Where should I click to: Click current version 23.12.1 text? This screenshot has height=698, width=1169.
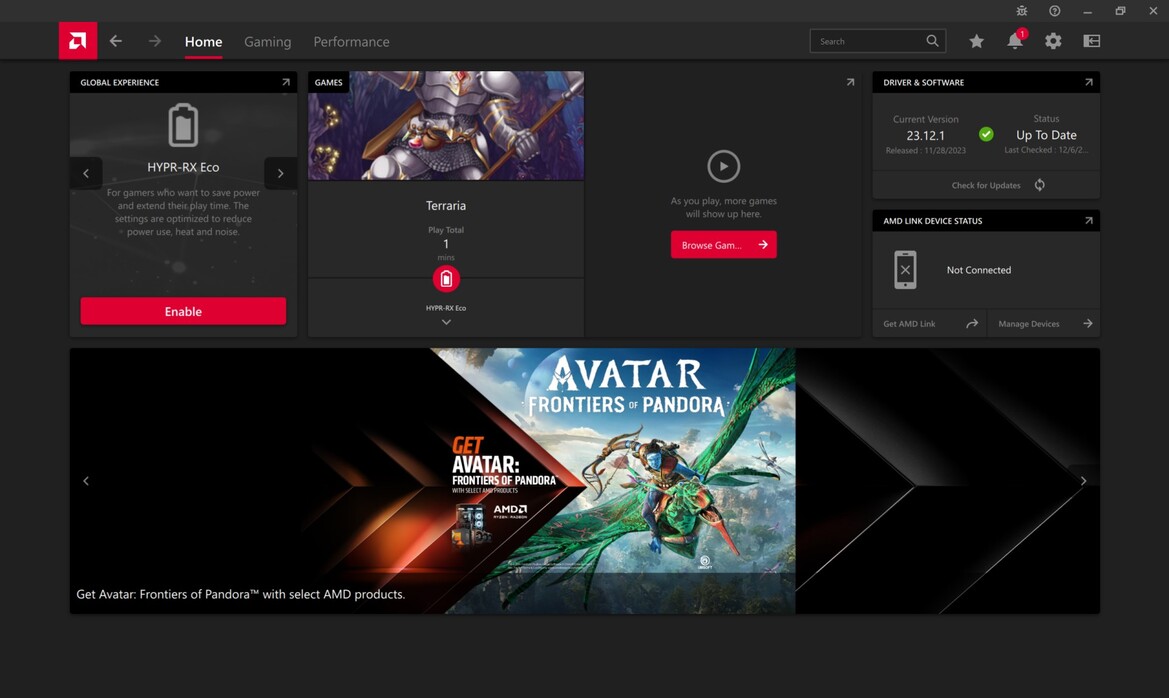[925, 136]
